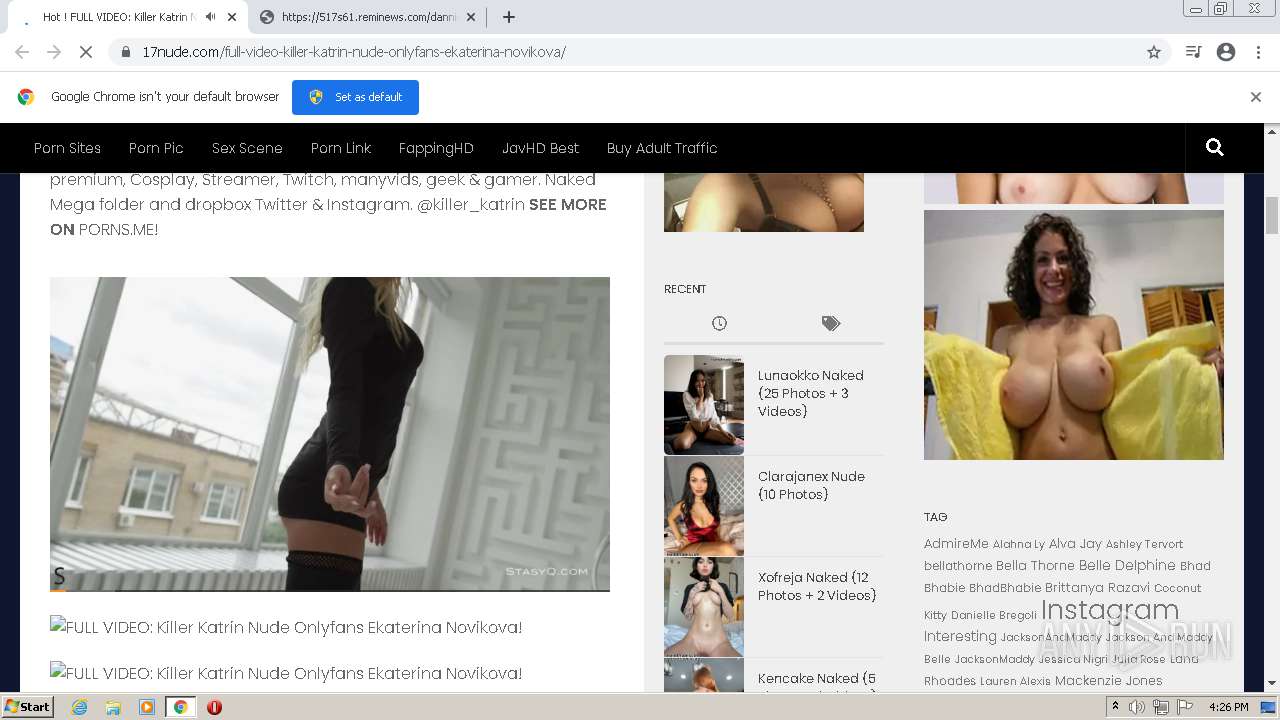View site info via the padlock icon
1280x720 pixels.
click(x=125, y=52)
